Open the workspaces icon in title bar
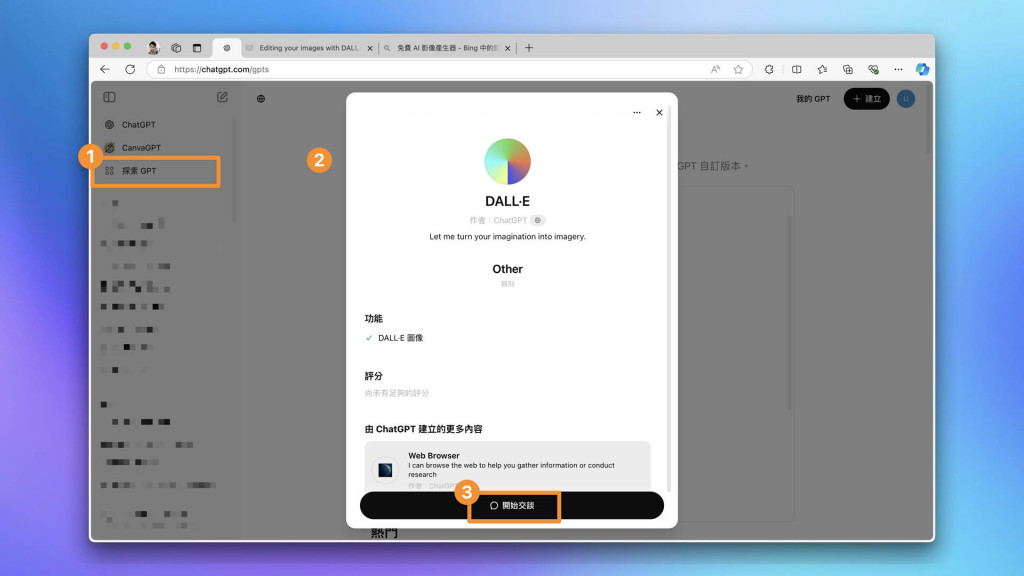Viewport: 1024px width, 576px height. [x=176, y=48]
